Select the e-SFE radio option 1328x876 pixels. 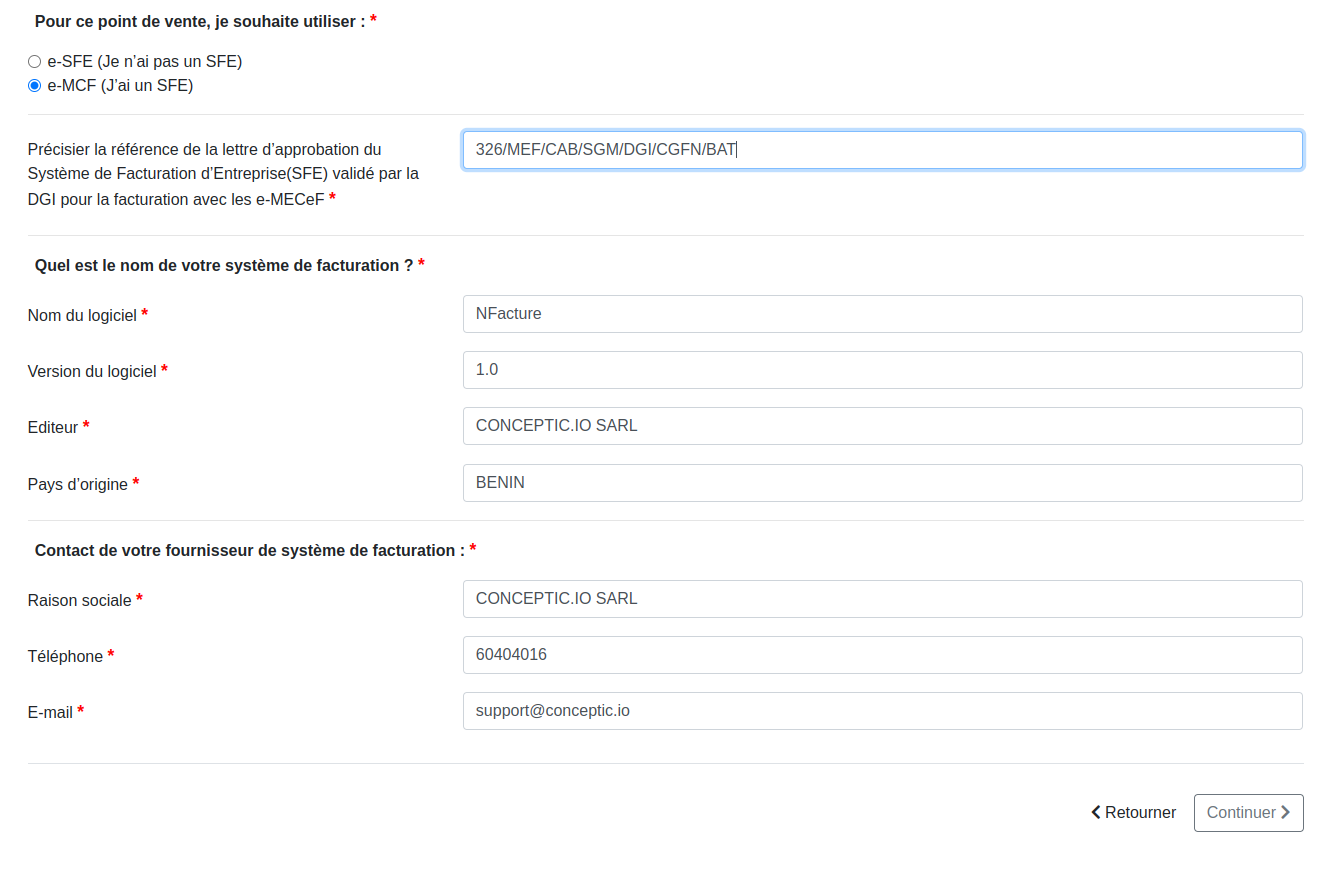pos(33,61)
